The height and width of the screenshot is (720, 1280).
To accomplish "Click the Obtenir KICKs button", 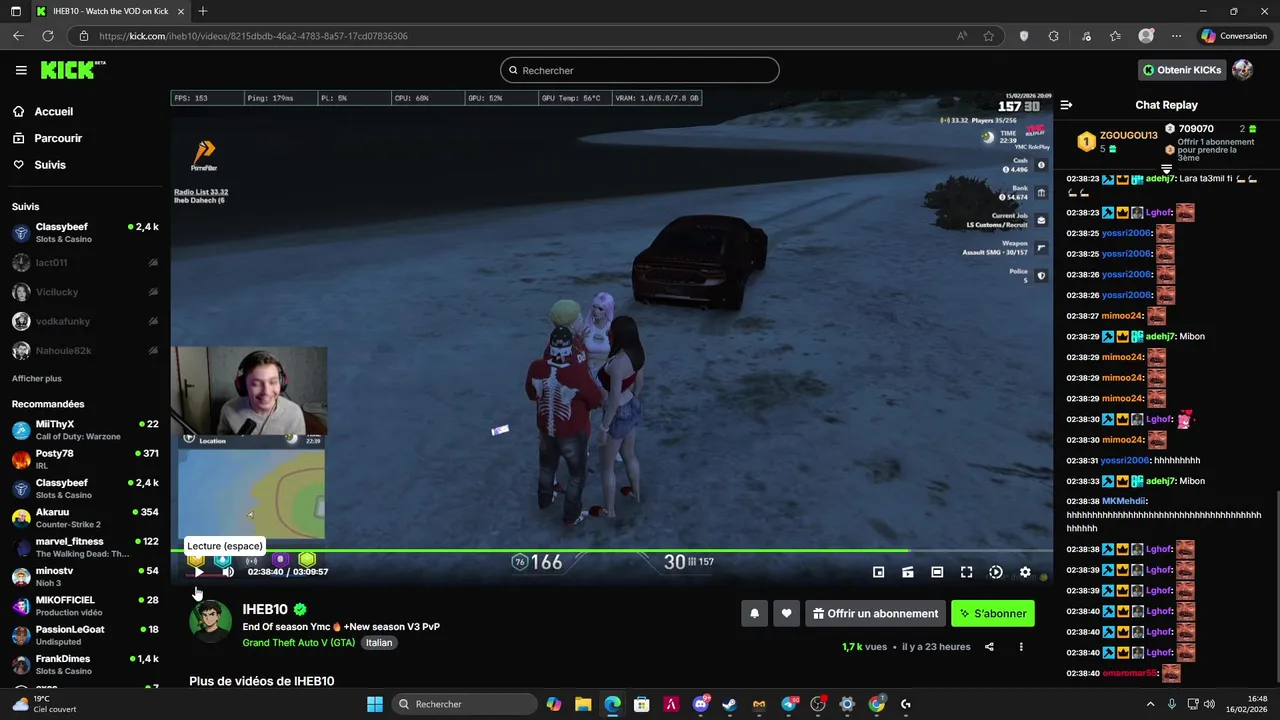I will (x=1182, y=70).
